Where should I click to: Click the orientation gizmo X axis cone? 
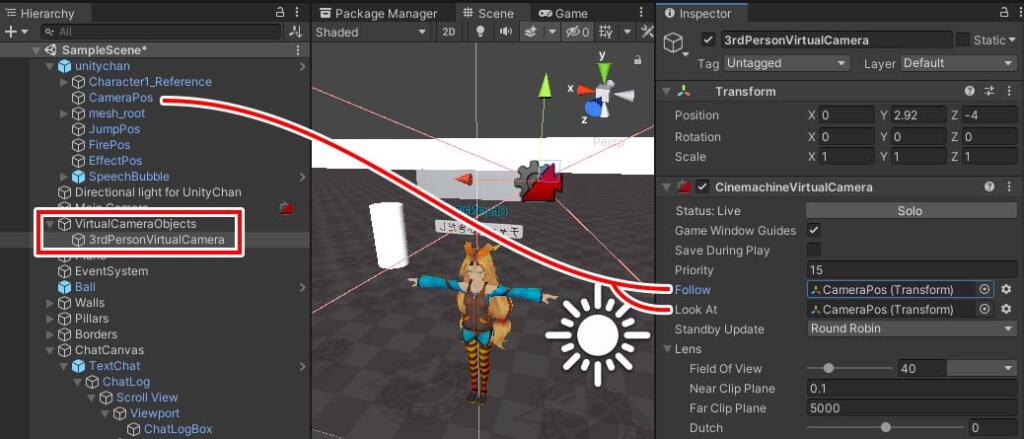click(584, 89)
